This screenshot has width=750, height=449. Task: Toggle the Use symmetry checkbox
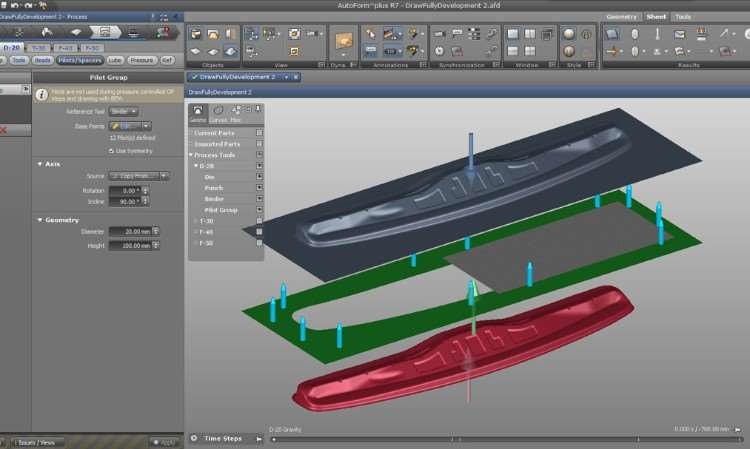(112, 151)
